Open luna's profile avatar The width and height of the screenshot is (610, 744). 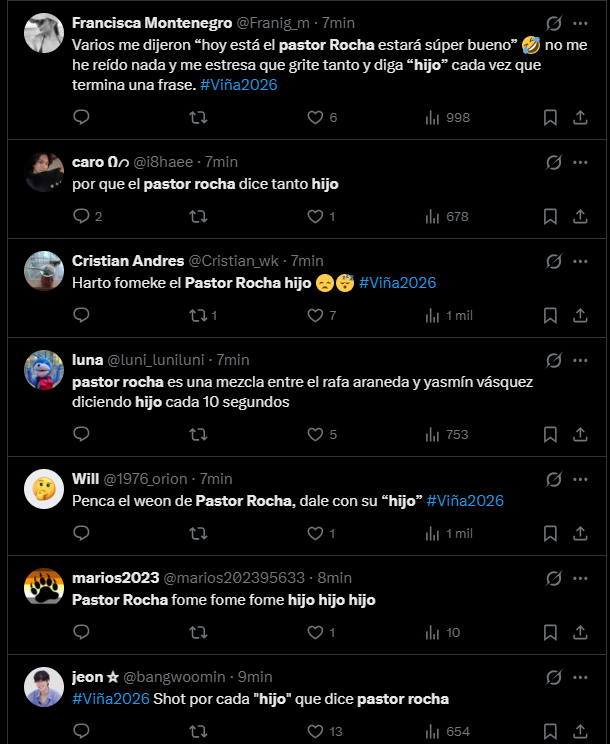click(x=44, y=370)
